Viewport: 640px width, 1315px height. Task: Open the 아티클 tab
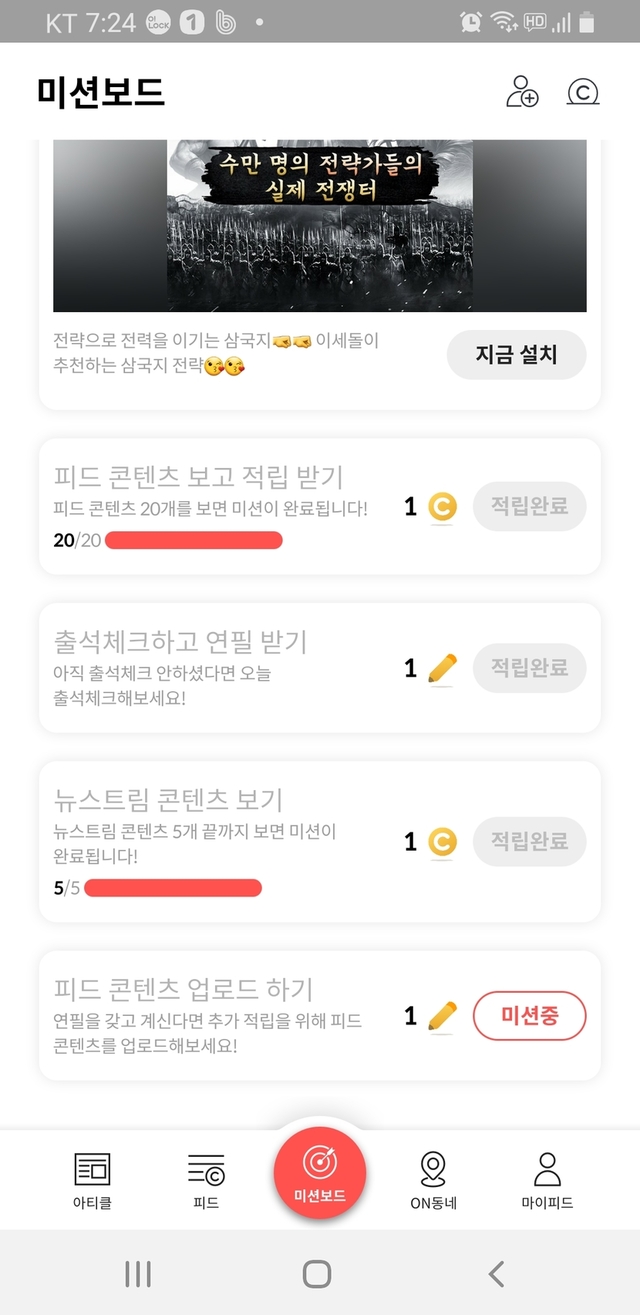(92, 1180)
